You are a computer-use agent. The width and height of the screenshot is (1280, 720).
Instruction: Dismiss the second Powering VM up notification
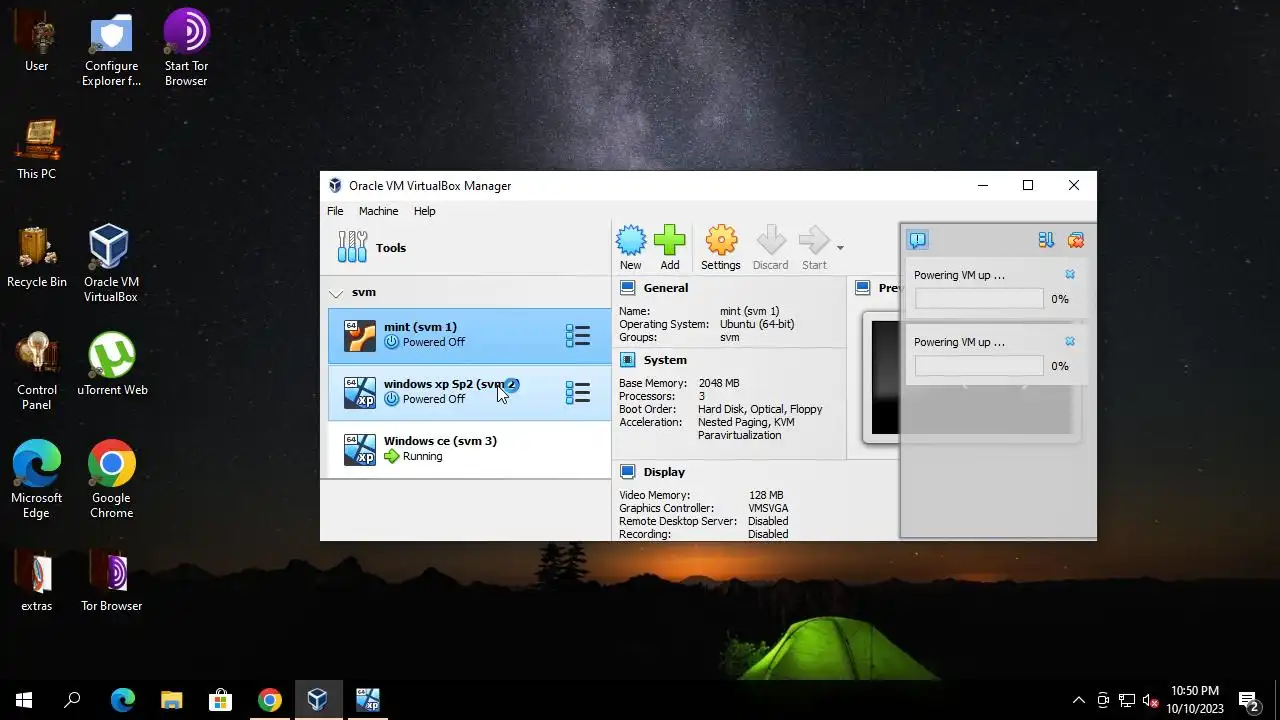(1070, 342)
